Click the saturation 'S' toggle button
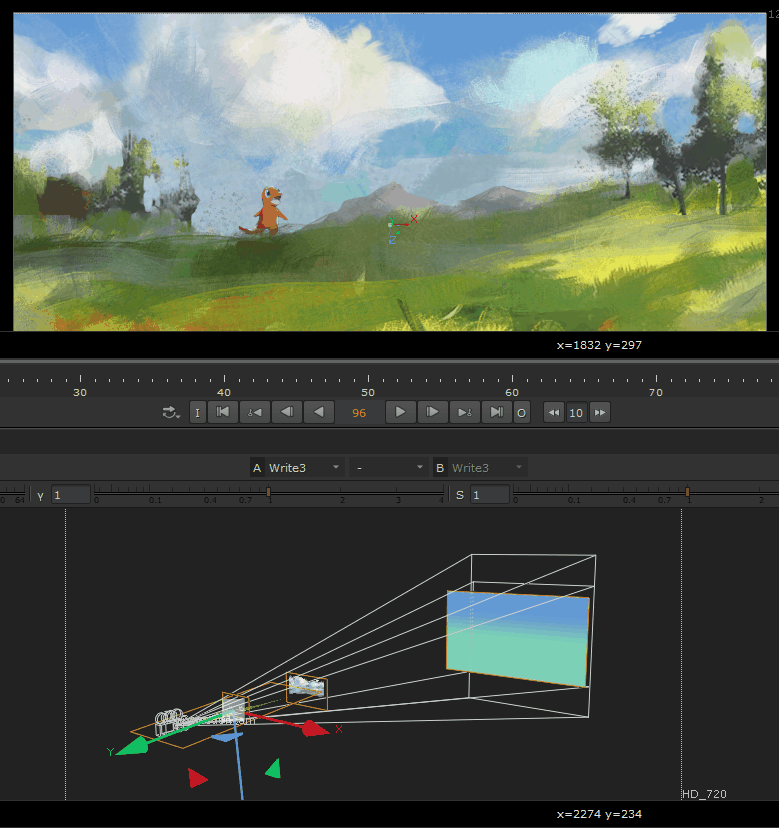779x828 pixels. tap(460, 495)
